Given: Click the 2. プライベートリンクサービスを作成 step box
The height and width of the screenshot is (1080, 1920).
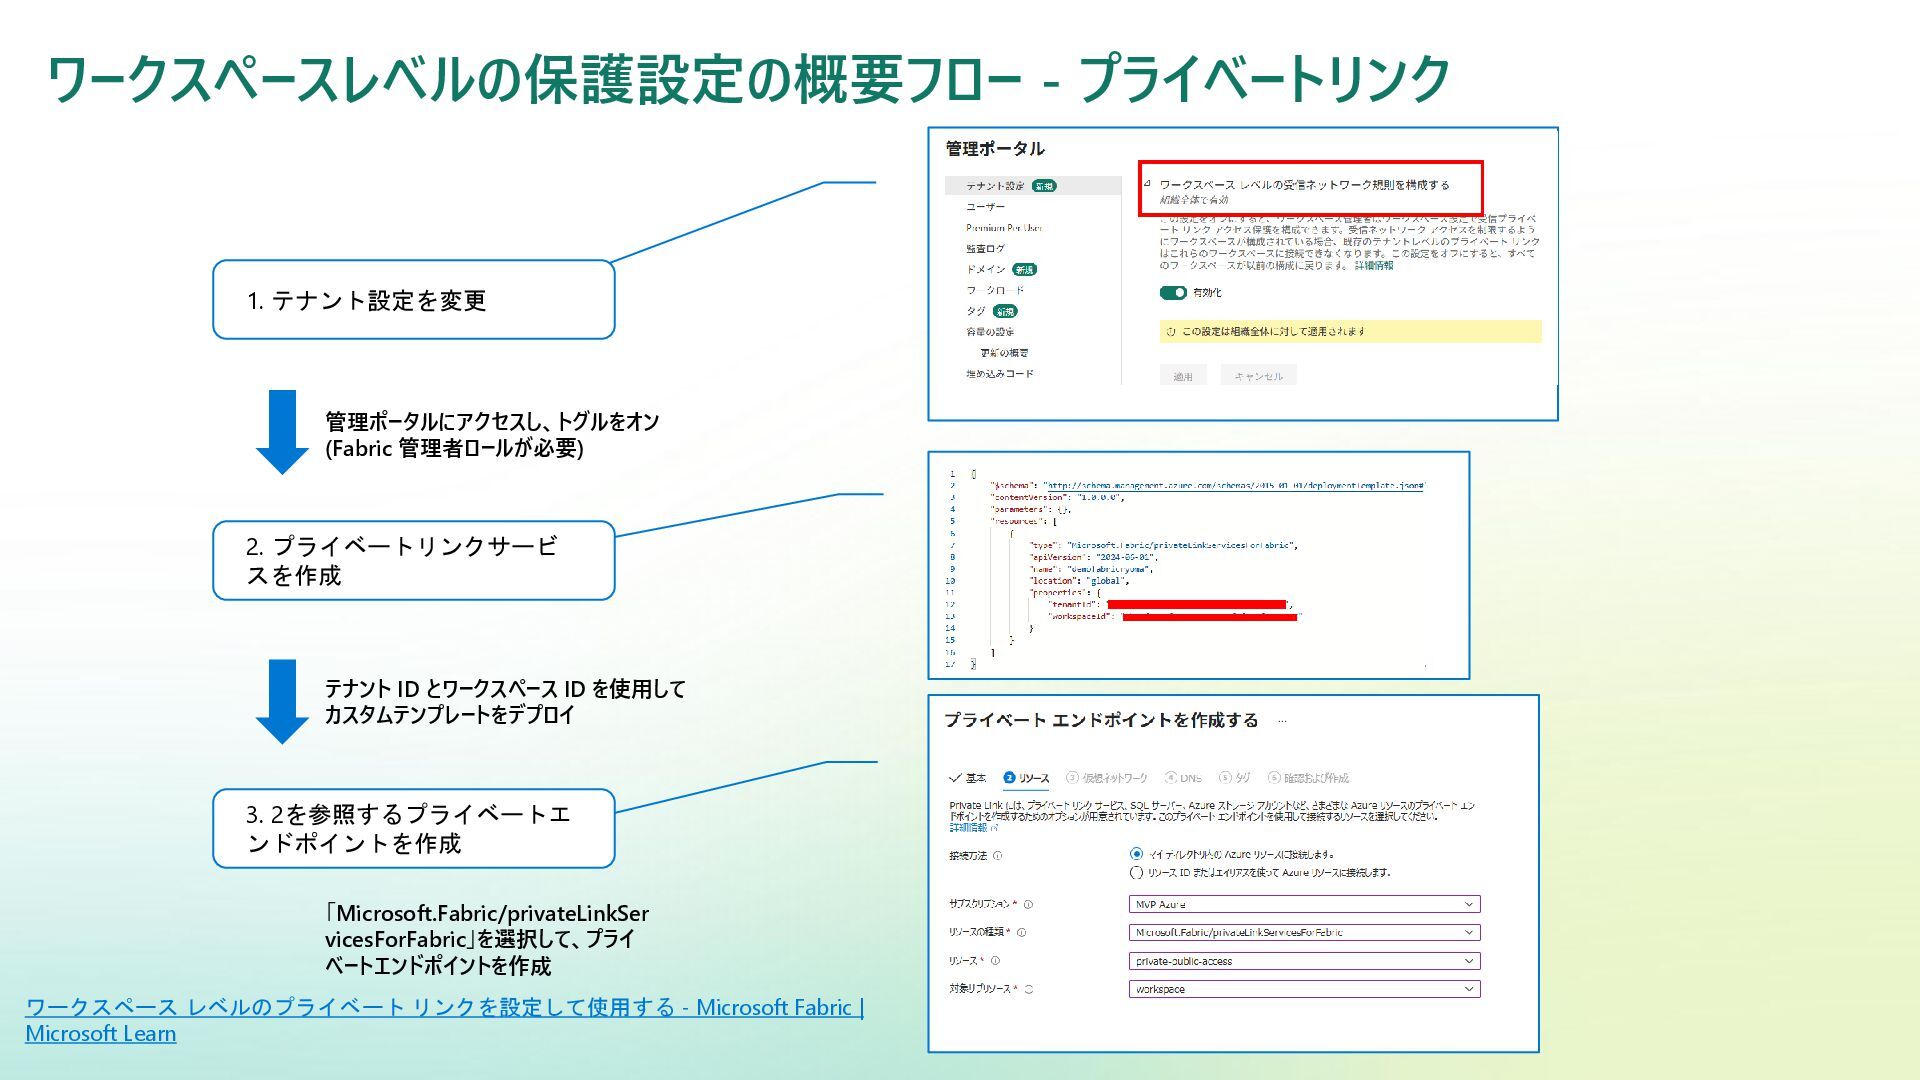Looking at the screenshot, I should pos(413,560).
